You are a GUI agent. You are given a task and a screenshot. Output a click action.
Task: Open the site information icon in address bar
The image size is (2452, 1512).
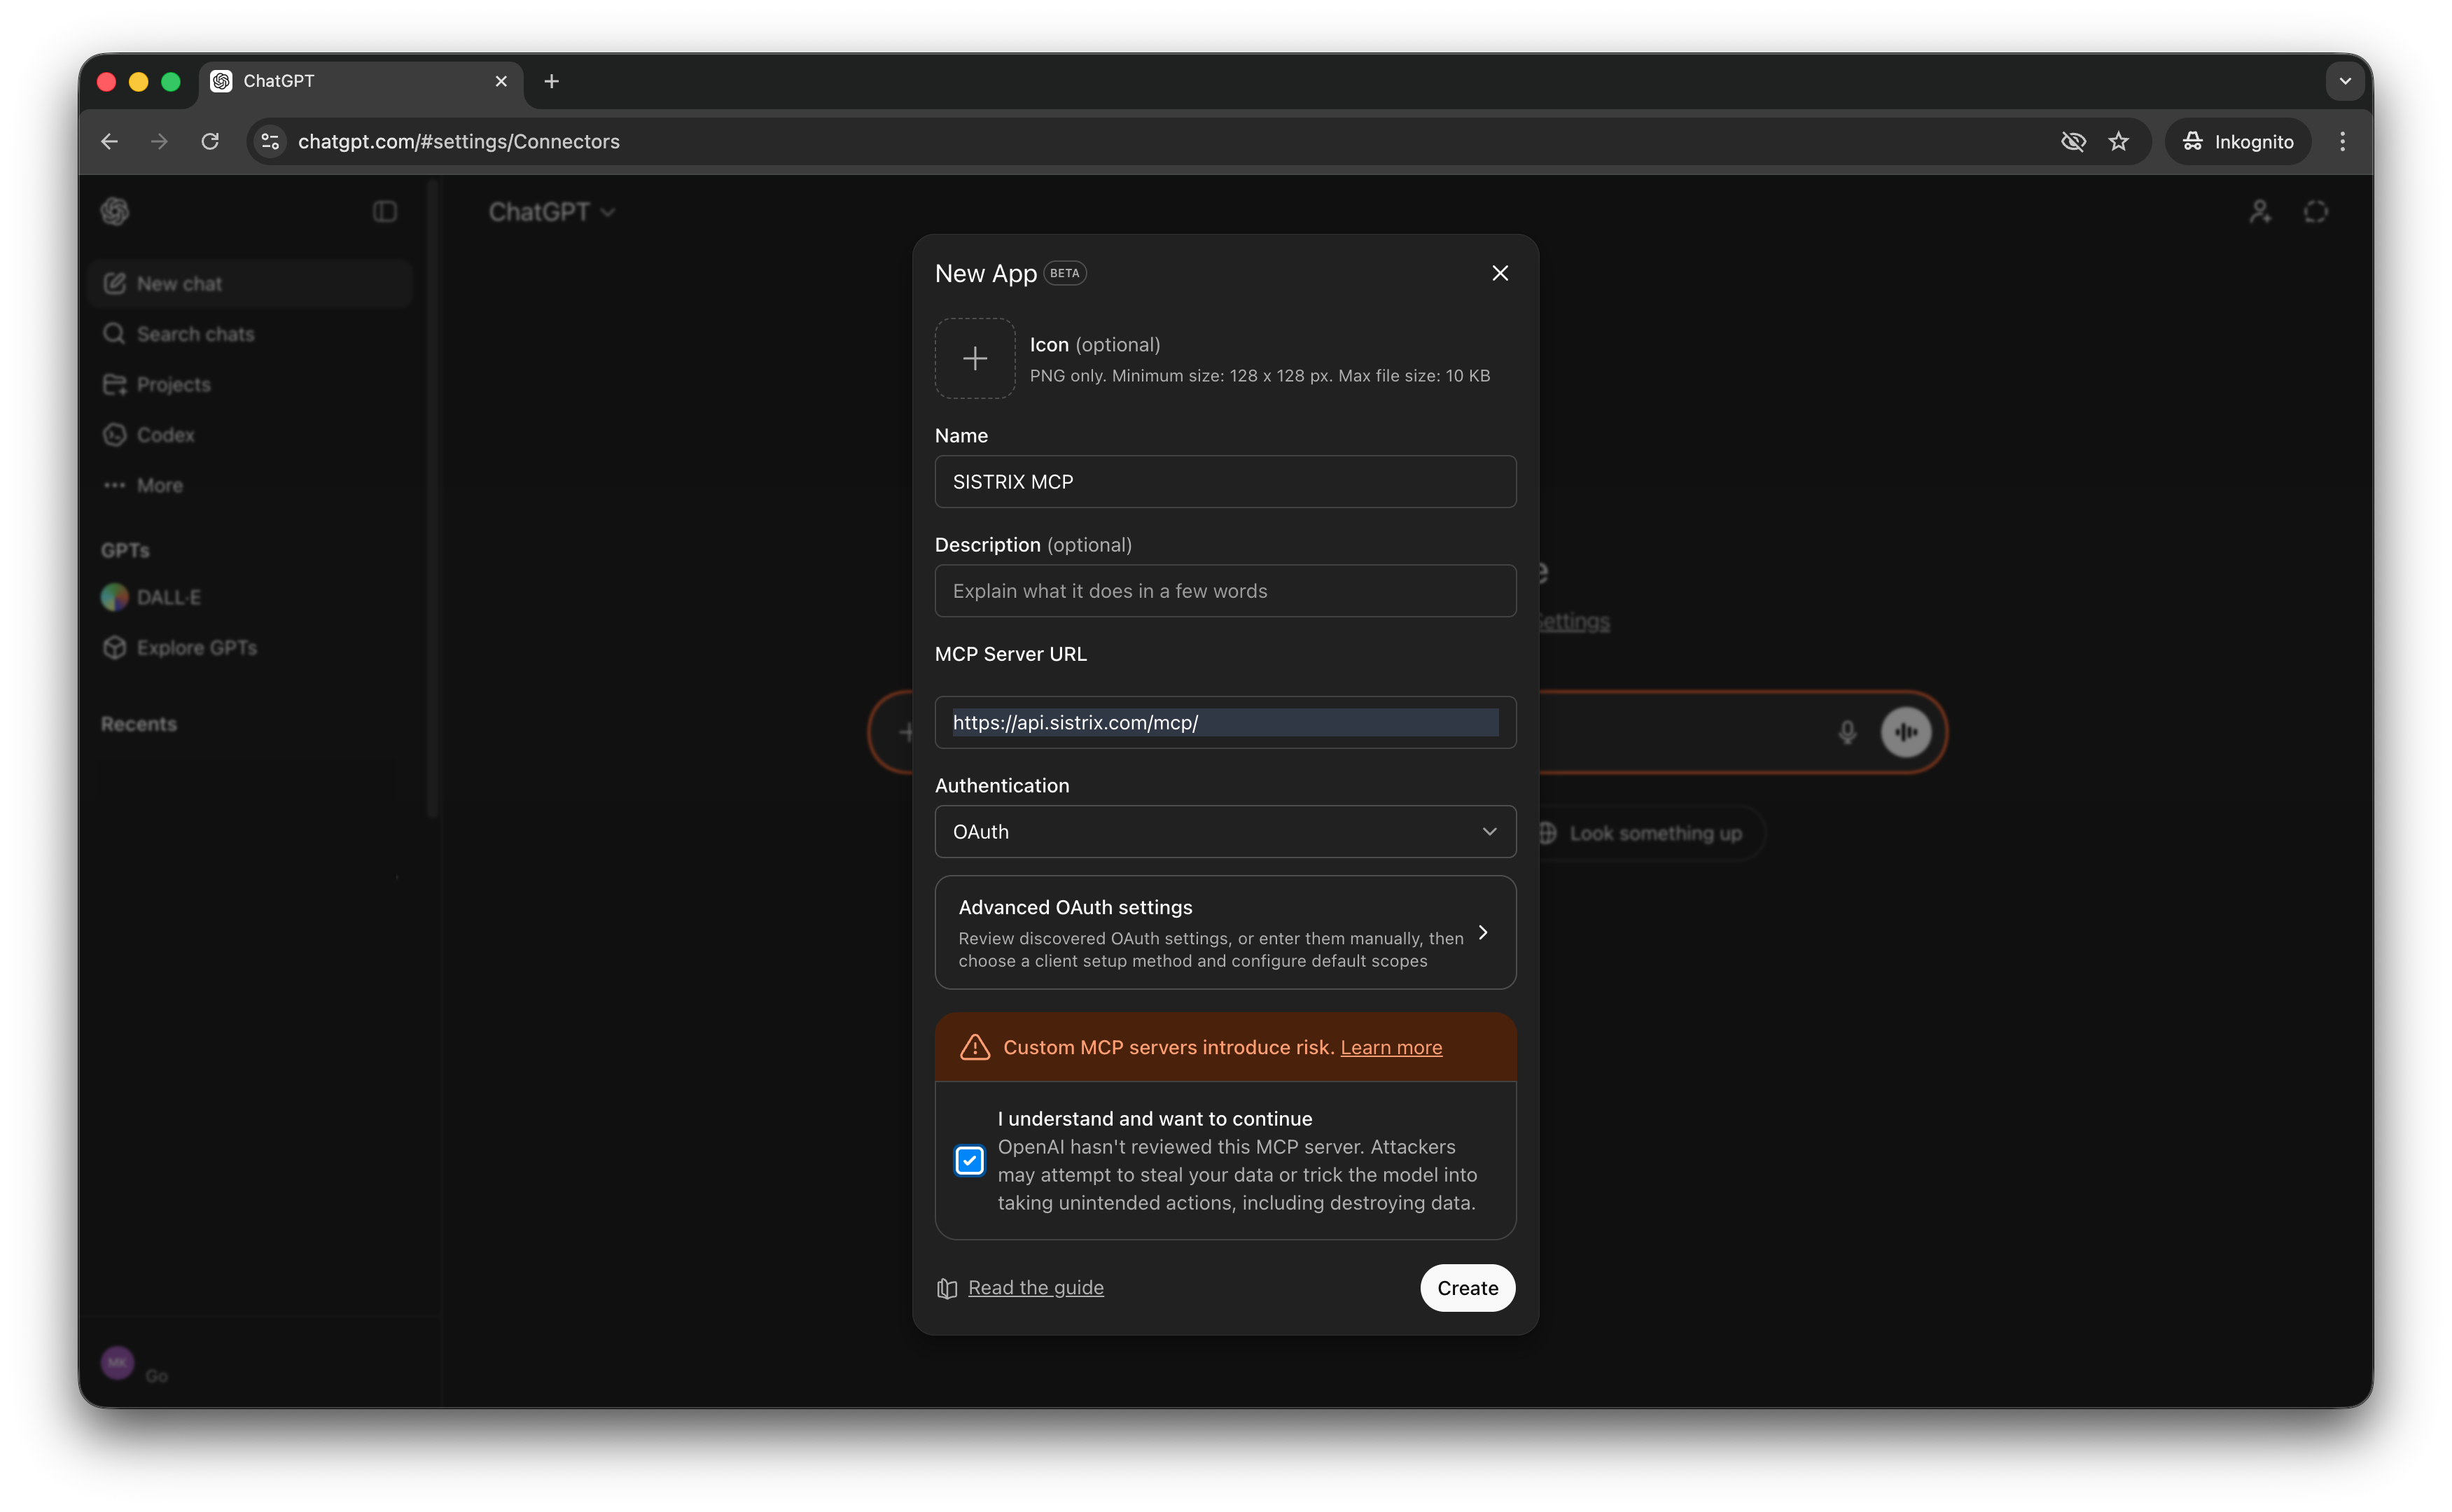point(270,142)
